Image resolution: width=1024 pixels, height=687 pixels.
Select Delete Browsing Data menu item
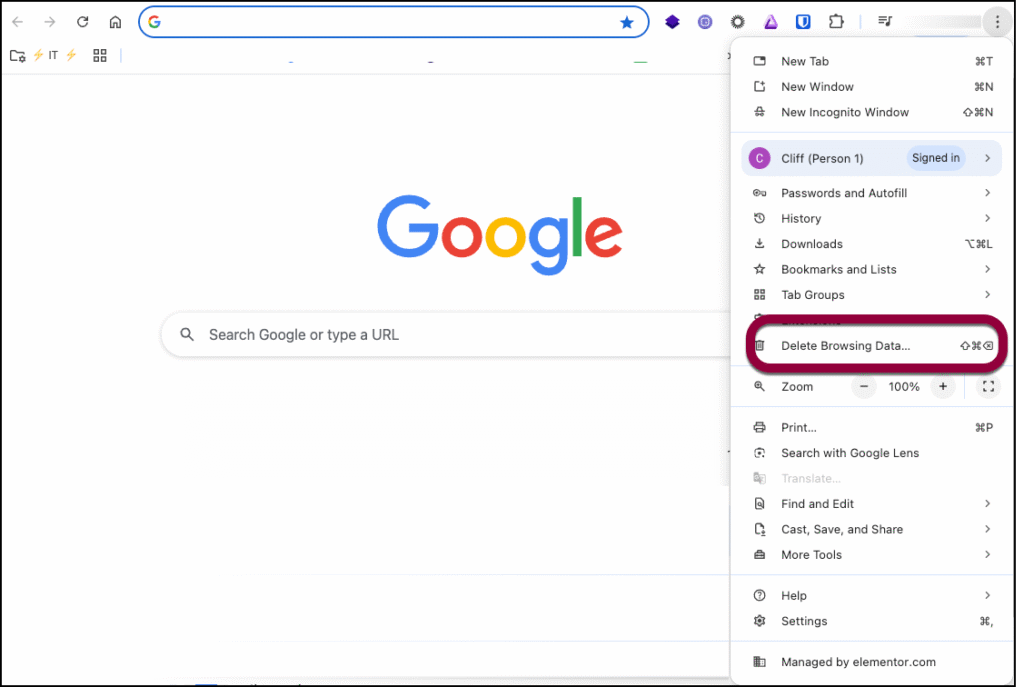tap(846, 346)
